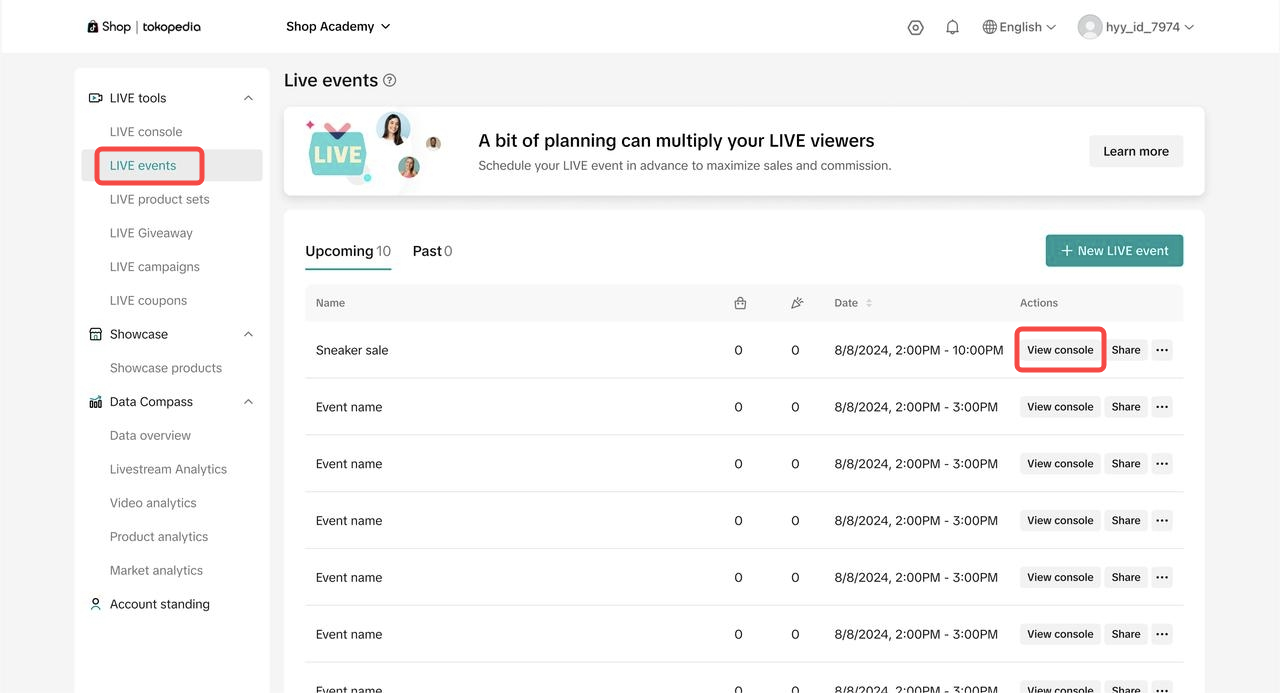
Task: Click the Learn more banner button
Action: (x=1135, y=151)
